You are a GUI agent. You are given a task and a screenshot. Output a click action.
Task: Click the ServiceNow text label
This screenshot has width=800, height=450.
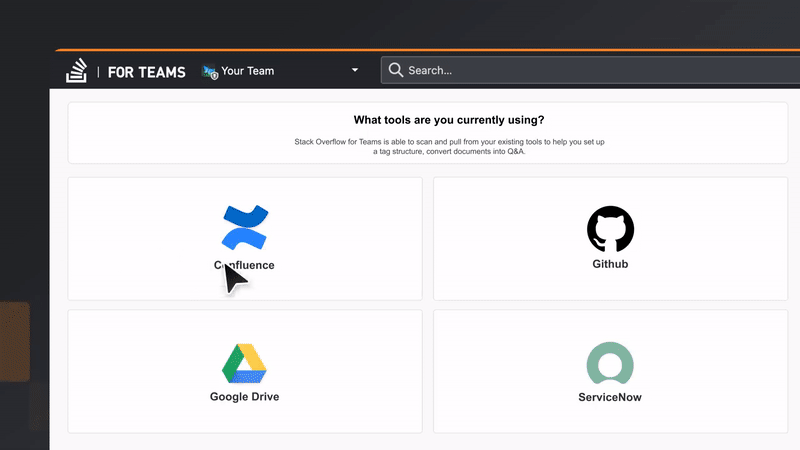610,397
